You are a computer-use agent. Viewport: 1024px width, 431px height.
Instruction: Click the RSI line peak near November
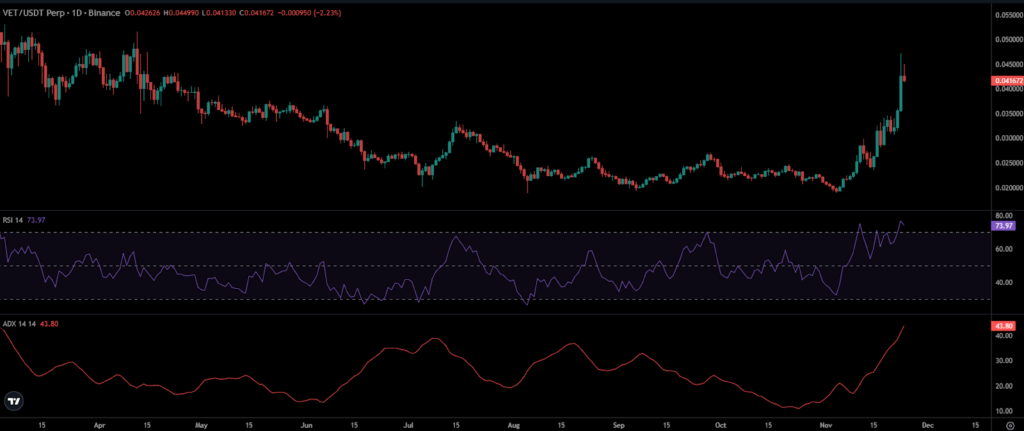(x=859, y=225)
